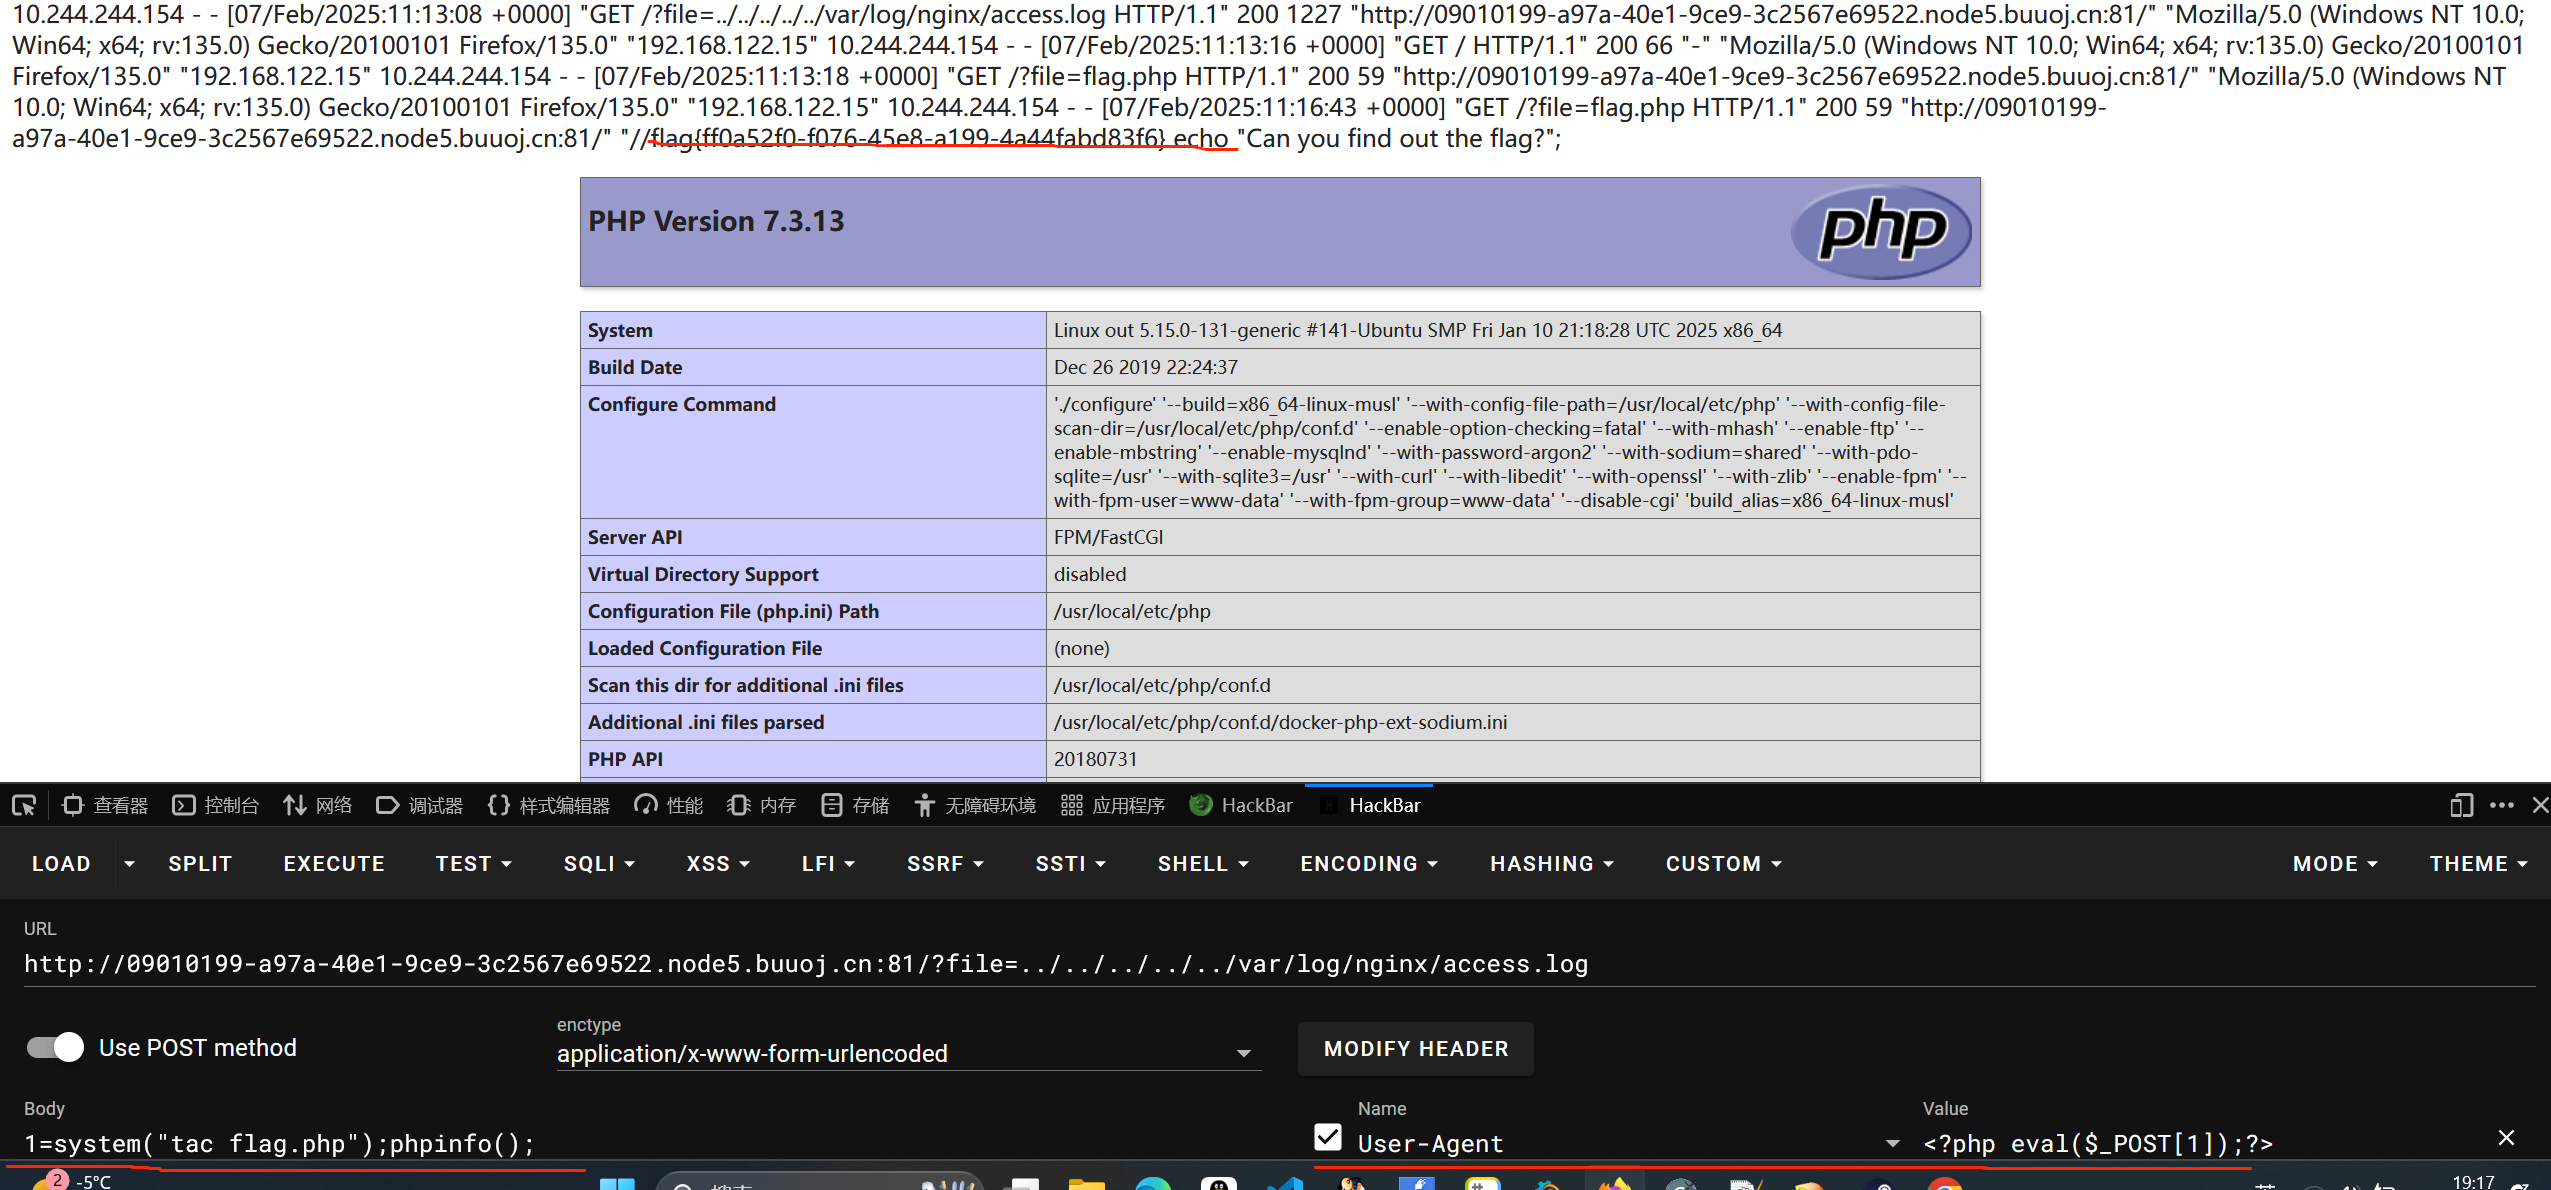Uncheck the User-Agent header checkbox
The image size is (2551, 1190).
click(x=1328, y=1137)
